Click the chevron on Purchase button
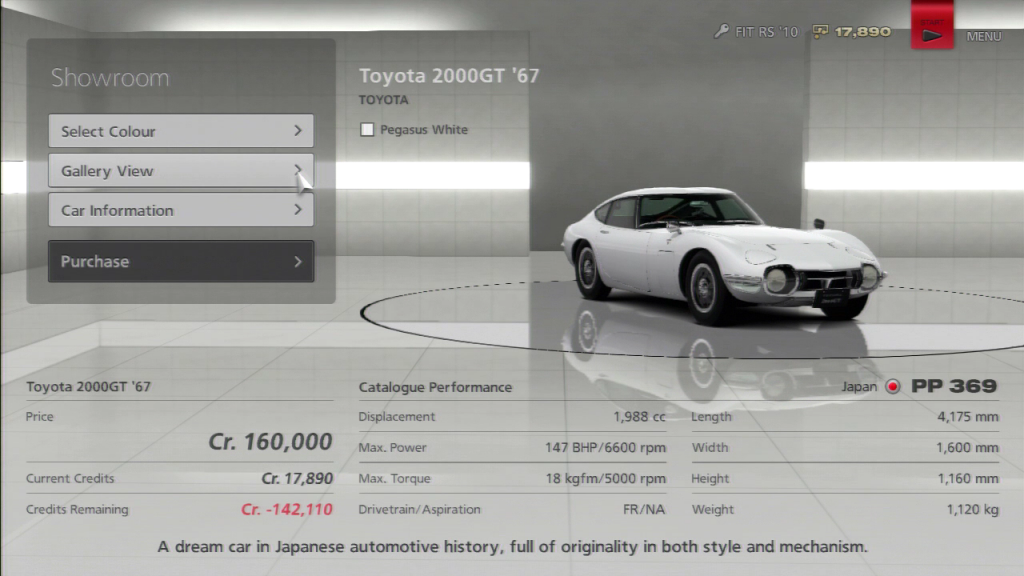The image size is (1024, 576). coord(298,261)
